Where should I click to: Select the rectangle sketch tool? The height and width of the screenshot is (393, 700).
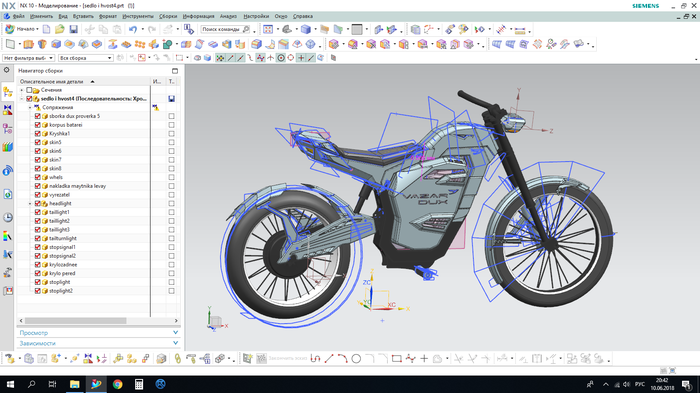tap(396, 359)
